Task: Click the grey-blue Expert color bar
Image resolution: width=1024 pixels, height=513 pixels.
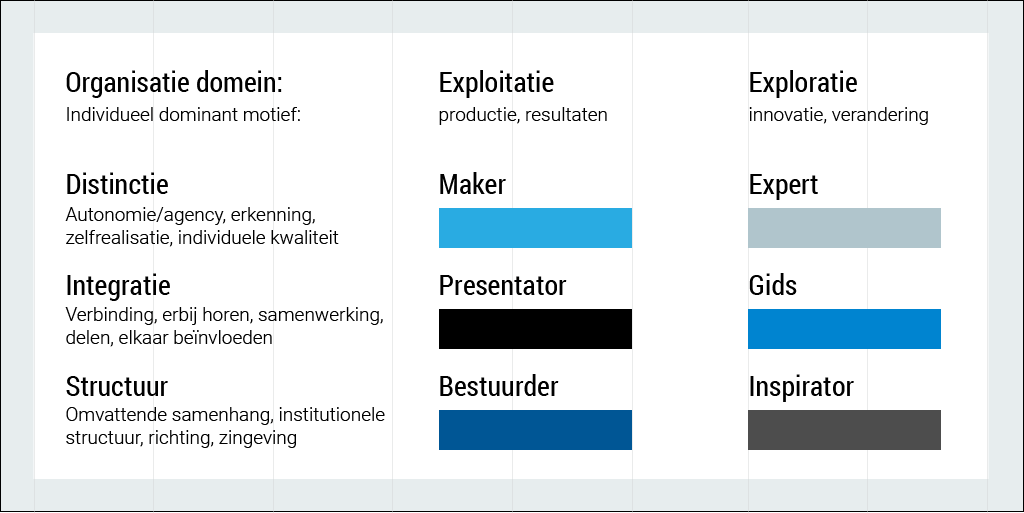Action: [844, 228]
